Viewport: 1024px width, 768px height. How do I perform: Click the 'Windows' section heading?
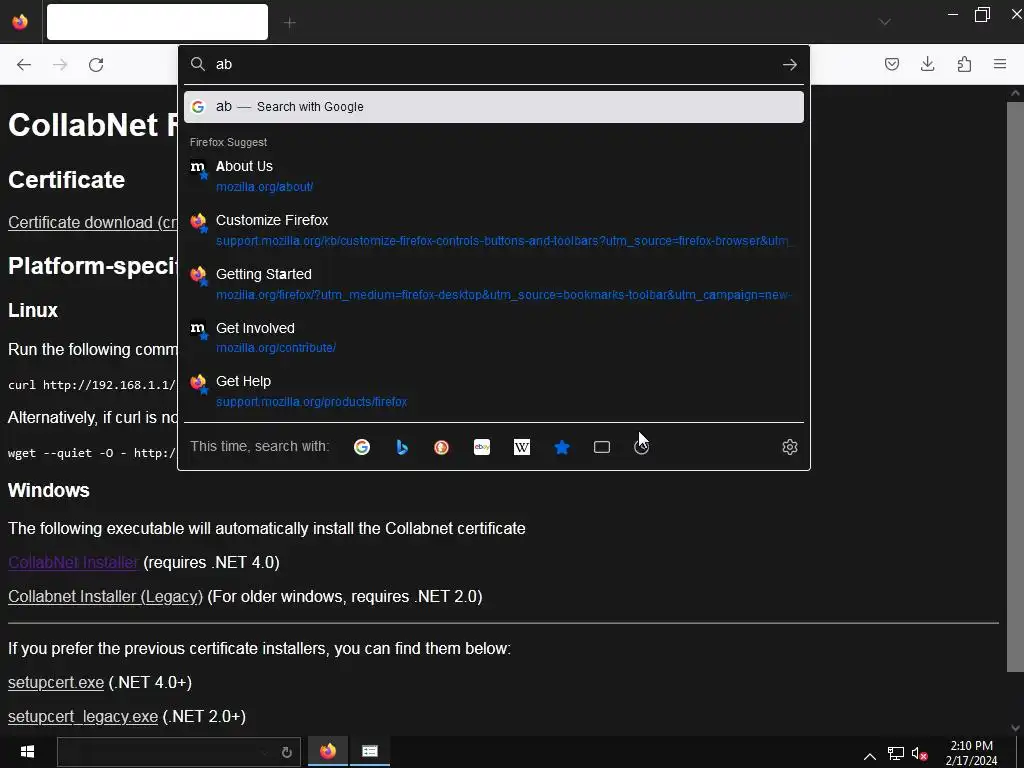pos(48,490)
